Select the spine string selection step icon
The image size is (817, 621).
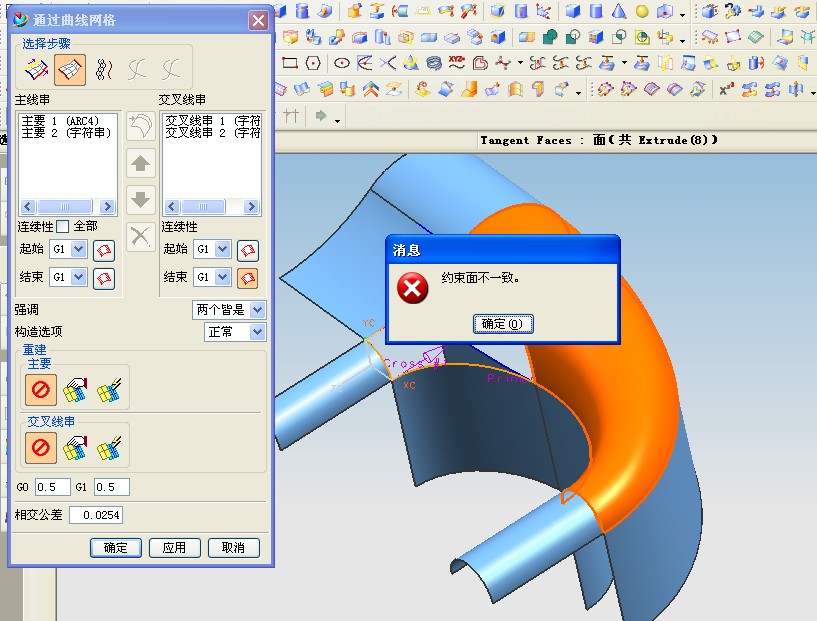(x=104, y=69)
